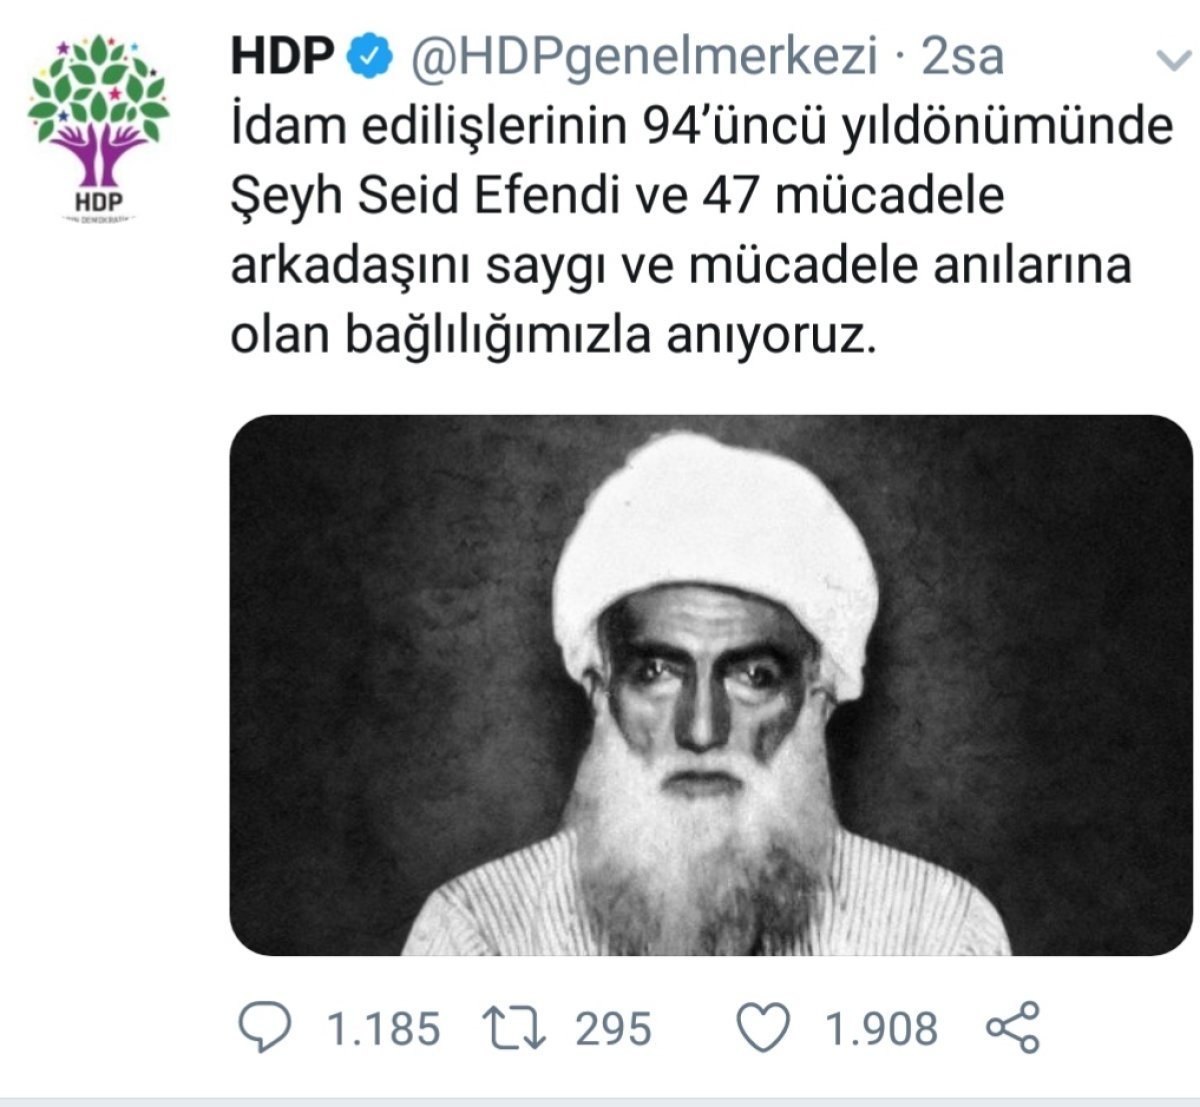Open the HDP display name
Image resolution: width=1200 pixels, height=1107 pixels.
(282, 57)
